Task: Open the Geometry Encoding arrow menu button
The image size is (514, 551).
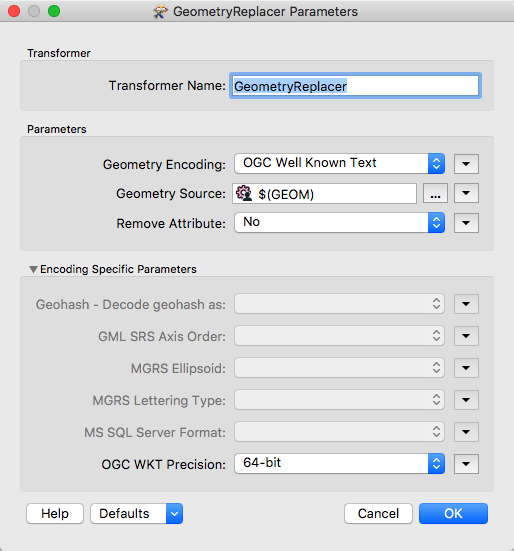Action: (466, 164)
